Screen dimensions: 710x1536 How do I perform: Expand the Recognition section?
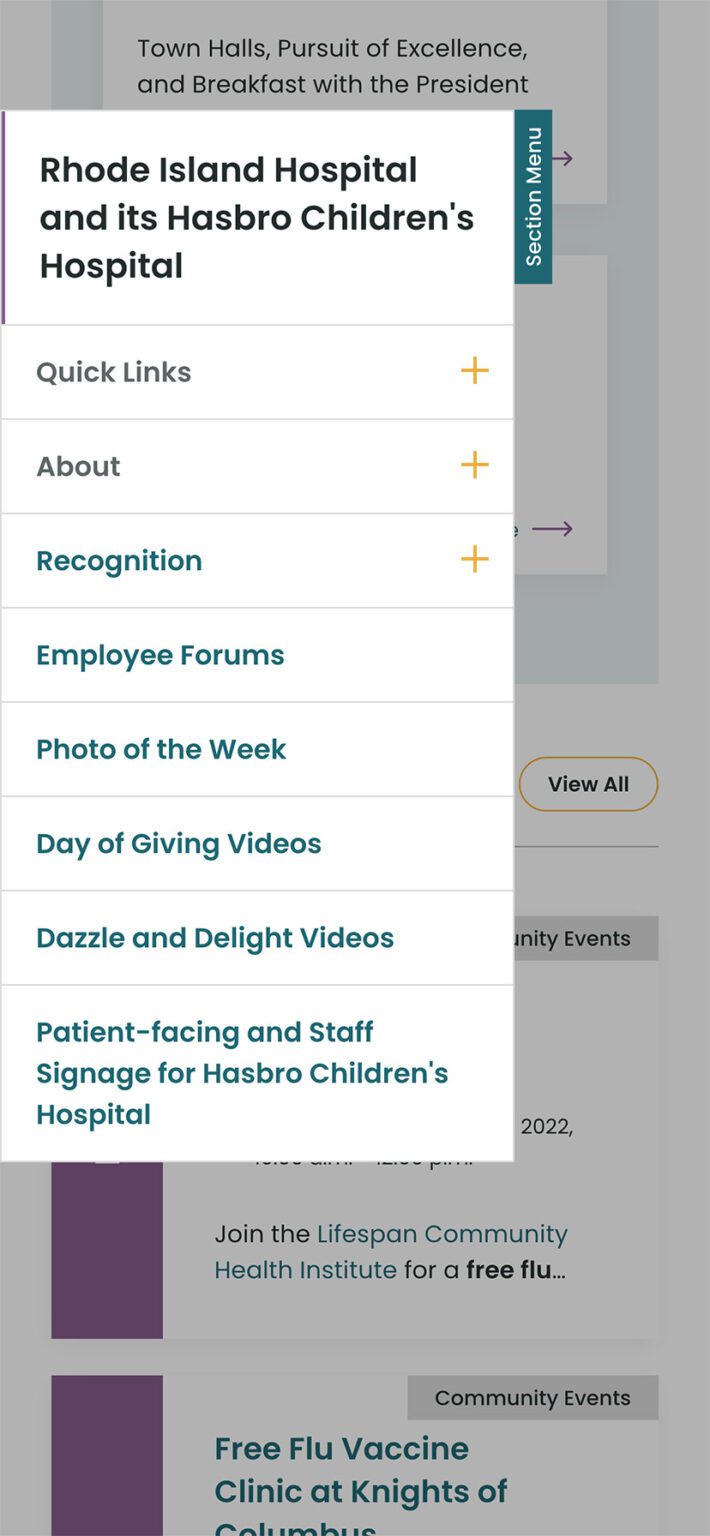click(118, 560)
